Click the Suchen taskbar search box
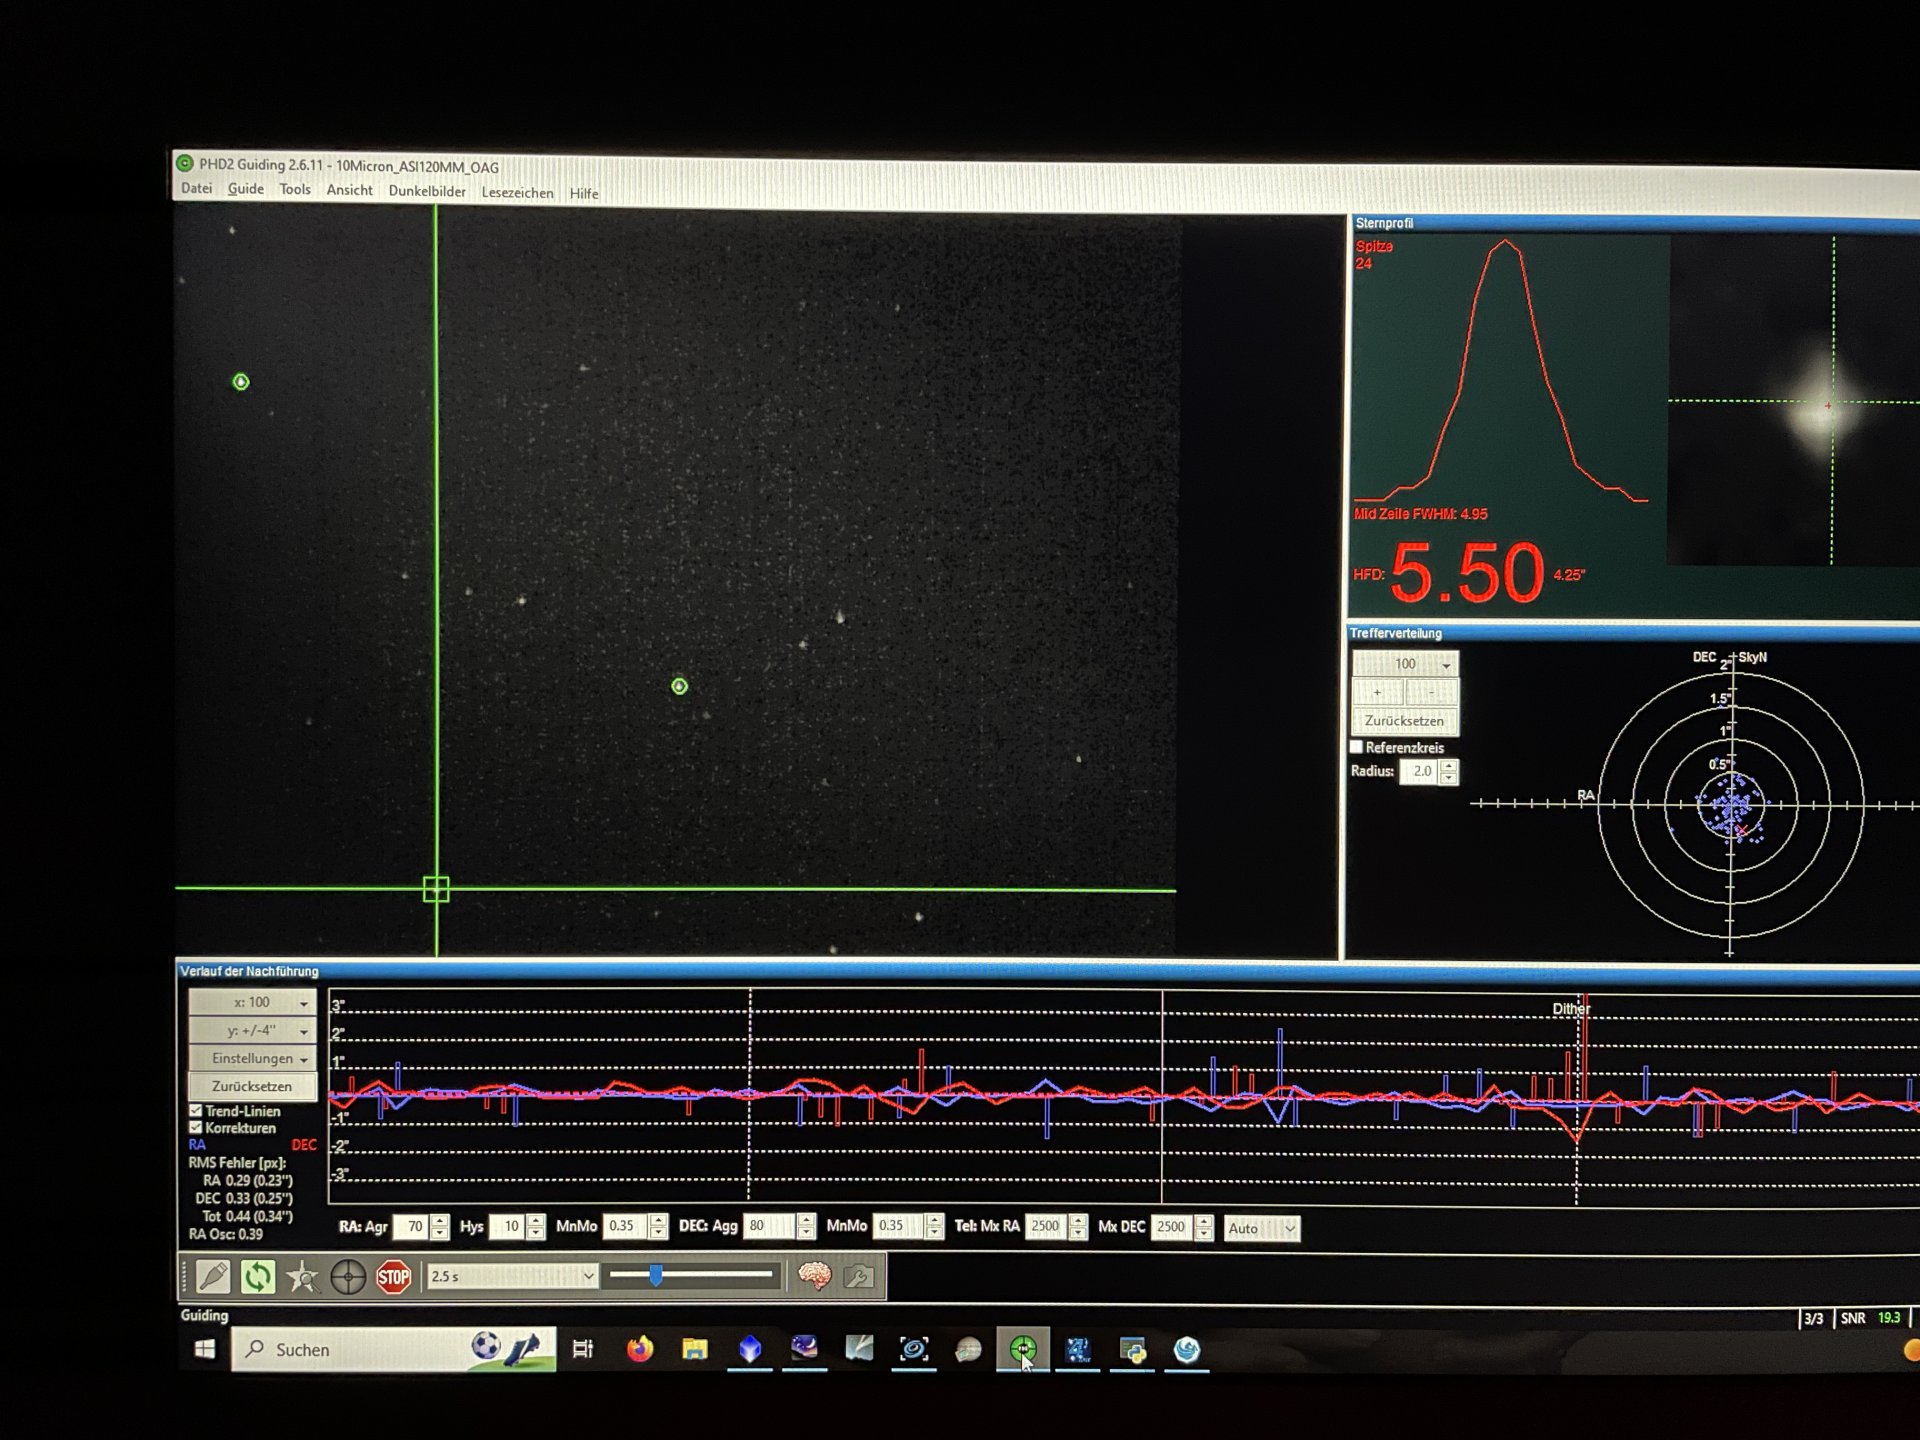1920x1440 pixels. (x=393, y=1349)
